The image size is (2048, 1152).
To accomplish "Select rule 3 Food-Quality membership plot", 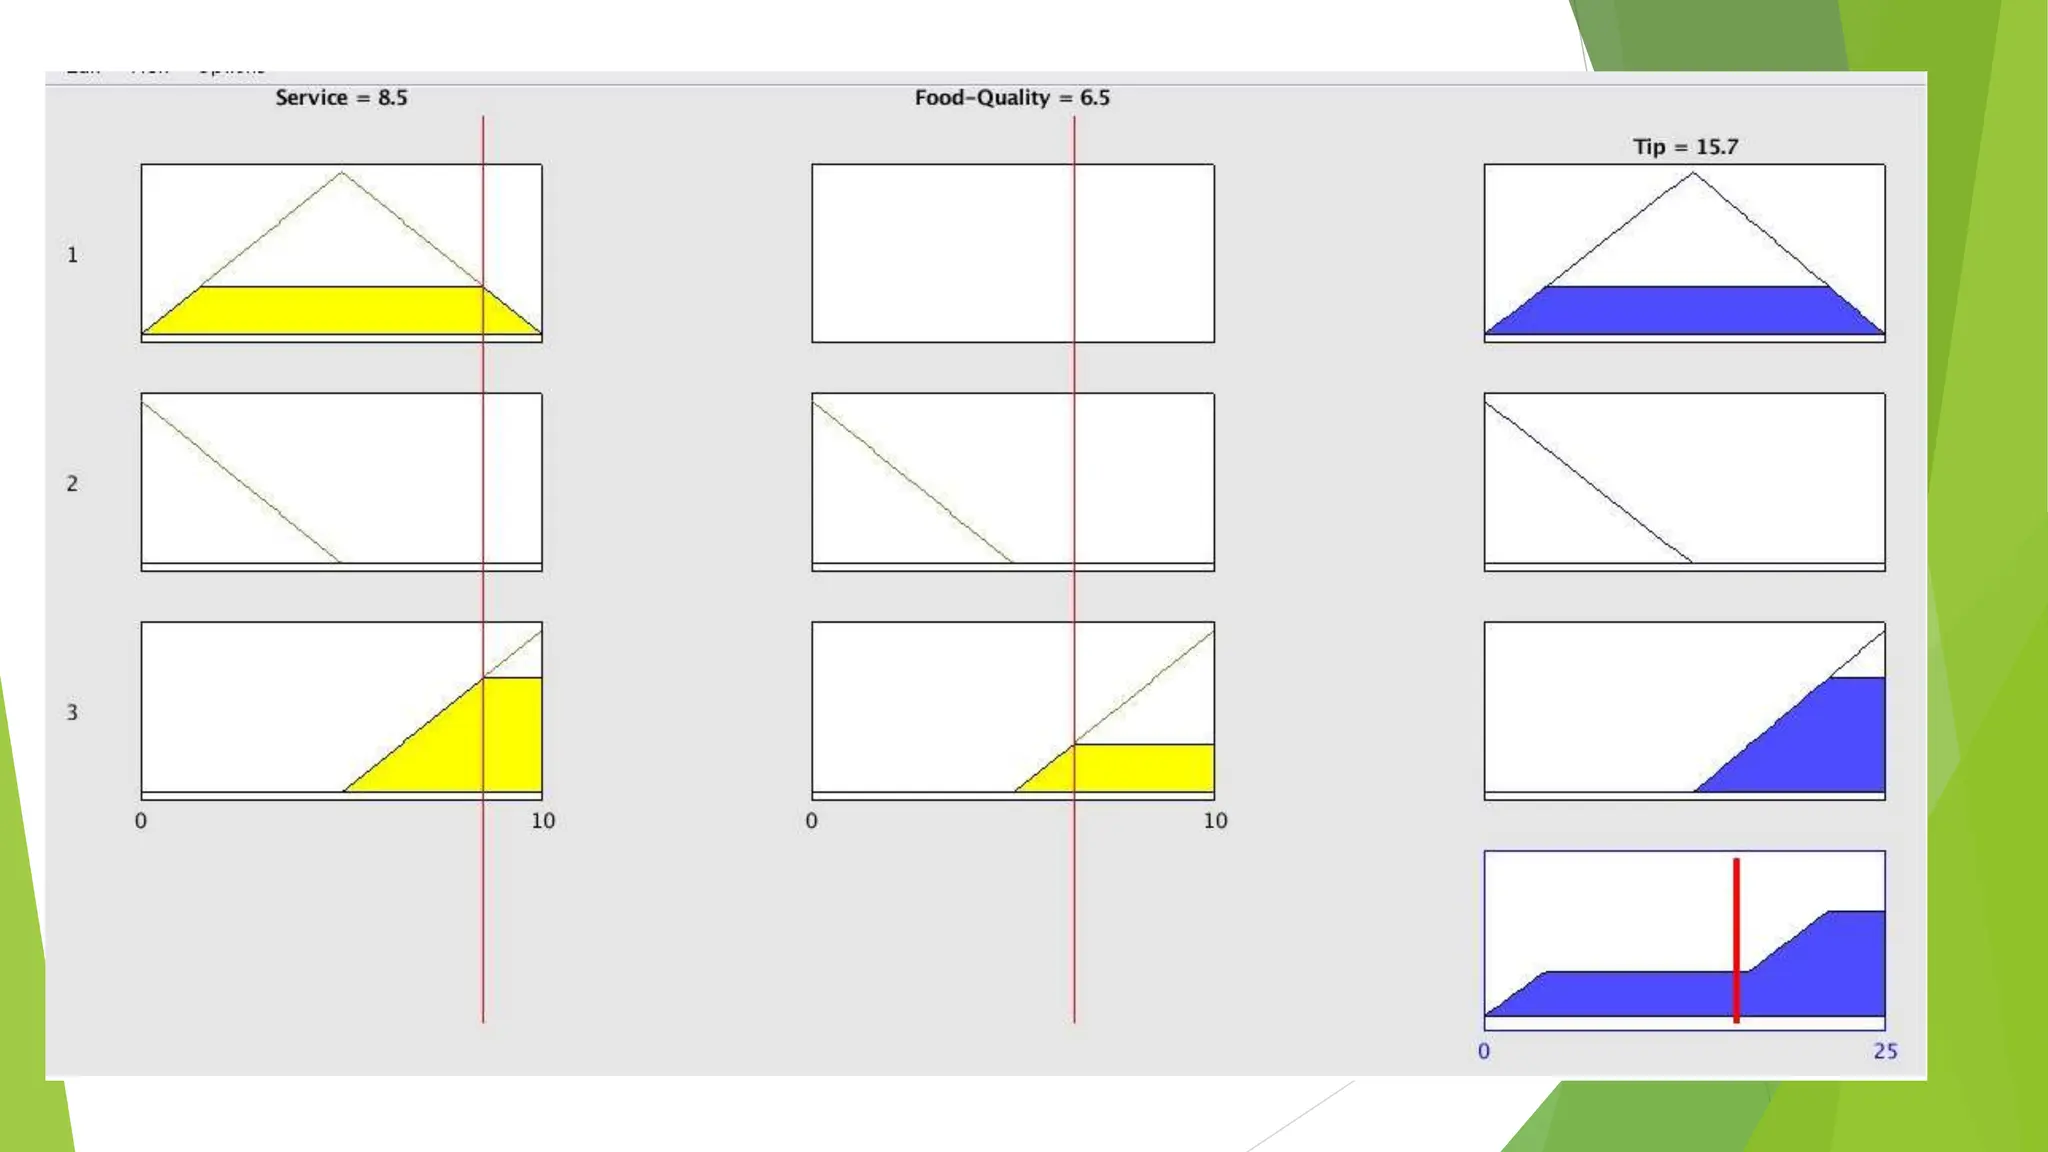I will click(x=1012, y=710).
